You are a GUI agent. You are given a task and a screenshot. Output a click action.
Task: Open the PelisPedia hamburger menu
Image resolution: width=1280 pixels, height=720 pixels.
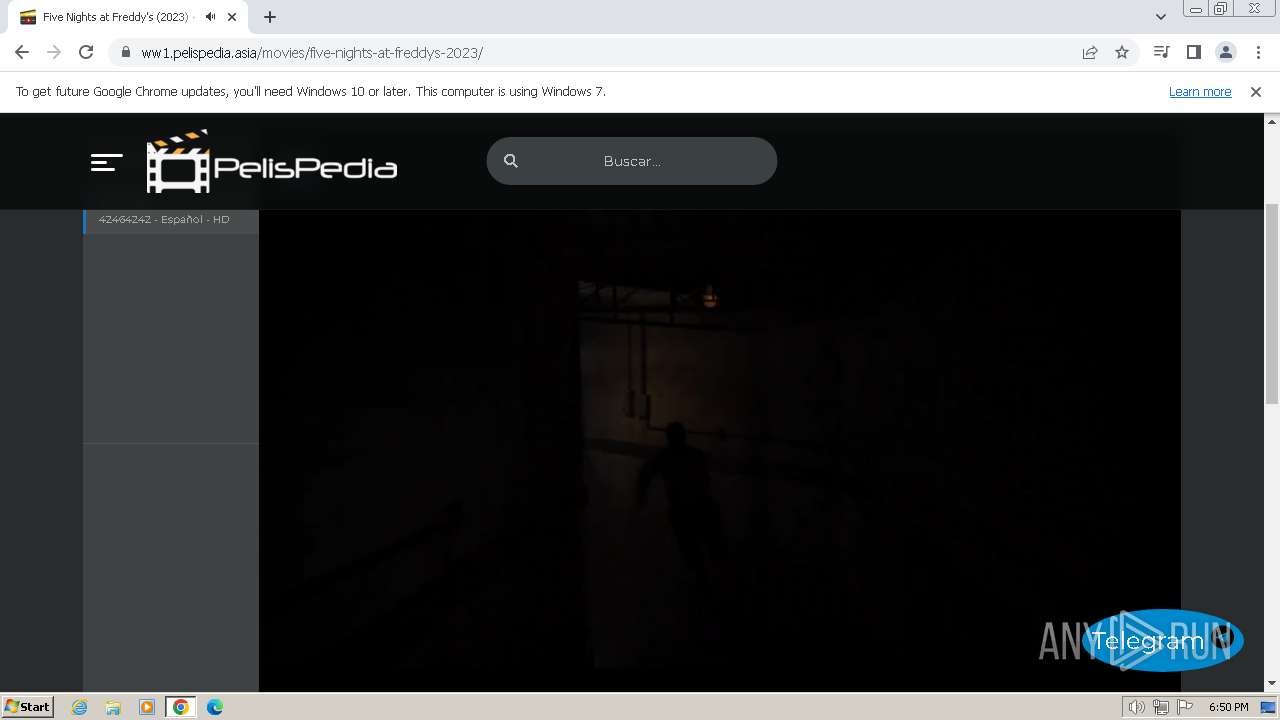[x=106, y=162]
